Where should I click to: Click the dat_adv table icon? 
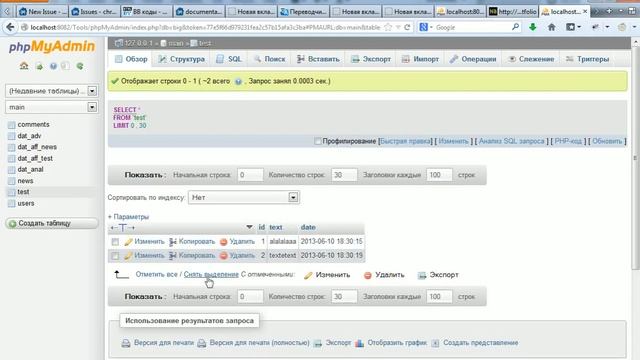tap(11, 136)
